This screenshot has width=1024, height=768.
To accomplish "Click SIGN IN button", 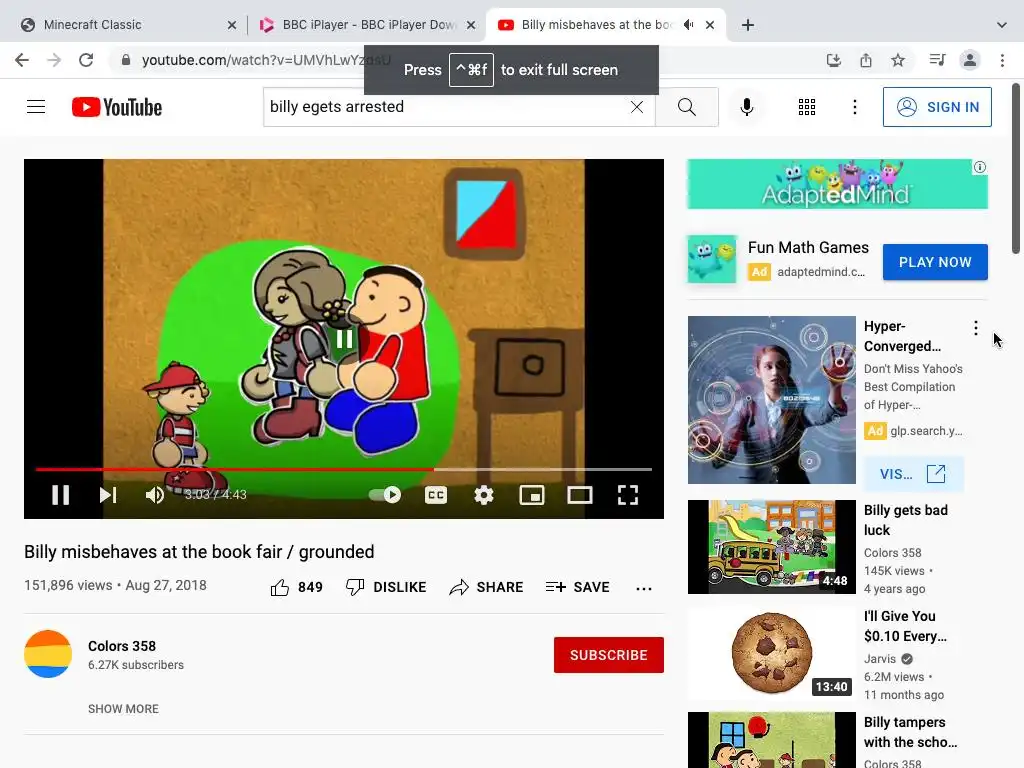I will (x=937, y=106).
